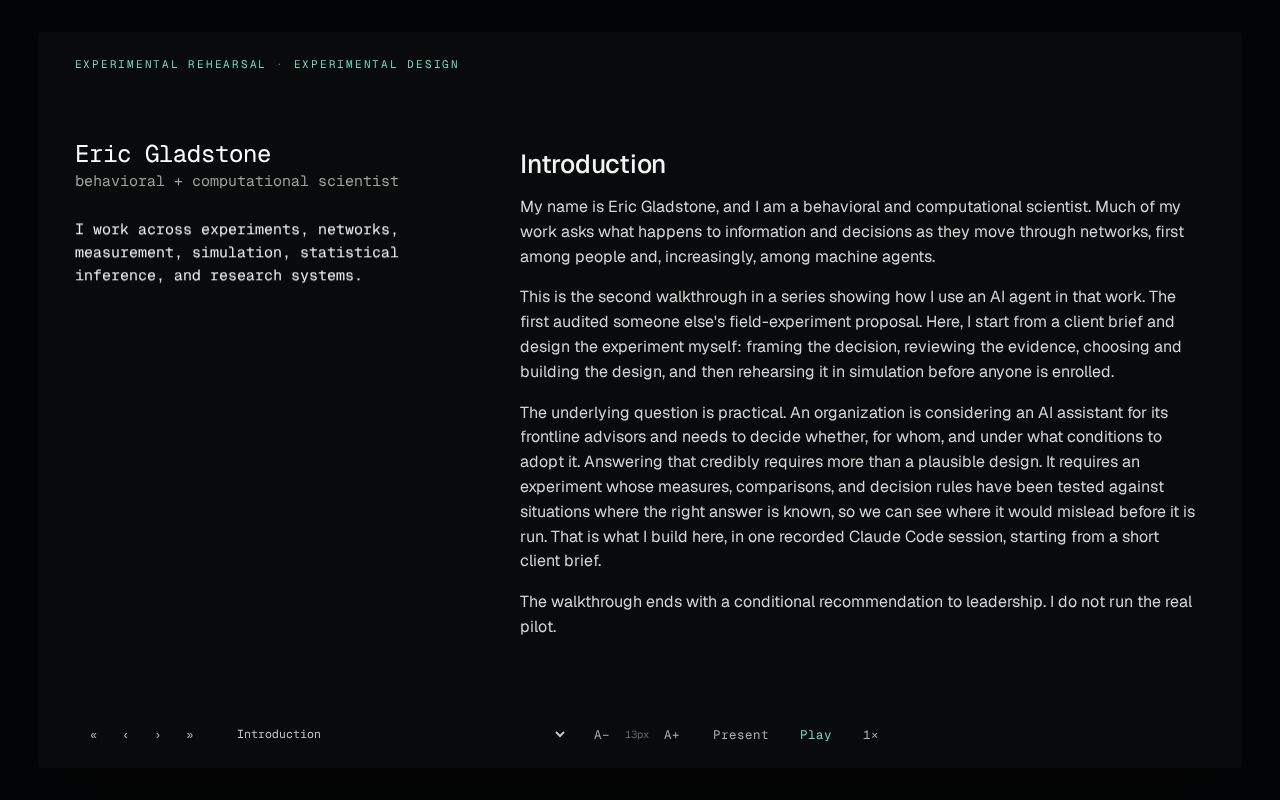Image resolution: width=1280 pixels, height=800 pixels.
Task: Click the paragraph starting This is the second walkthrough
Action: 858,334
